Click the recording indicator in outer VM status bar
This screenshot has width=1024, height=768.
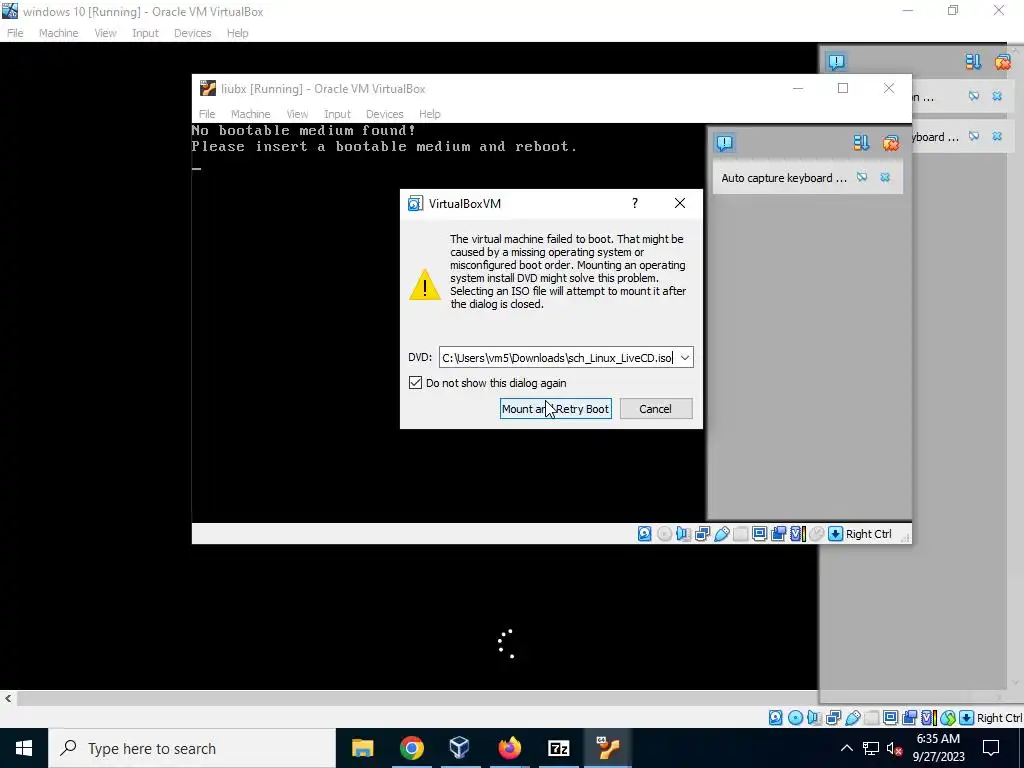(909, 718)
